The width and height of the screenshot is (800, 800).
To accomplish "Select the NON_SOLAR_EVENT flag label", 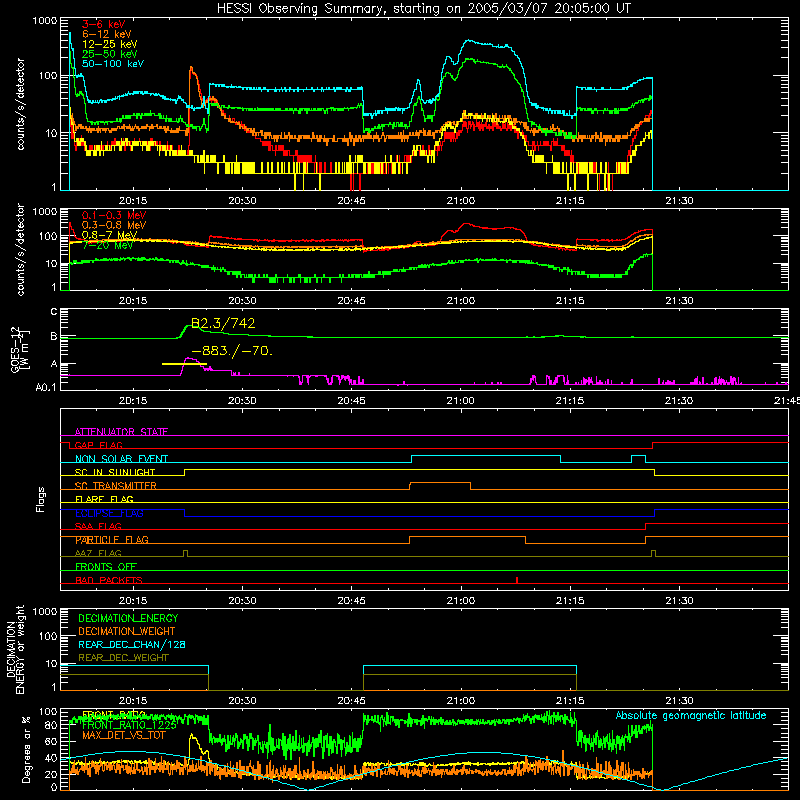I will click(x=121, y=459).
